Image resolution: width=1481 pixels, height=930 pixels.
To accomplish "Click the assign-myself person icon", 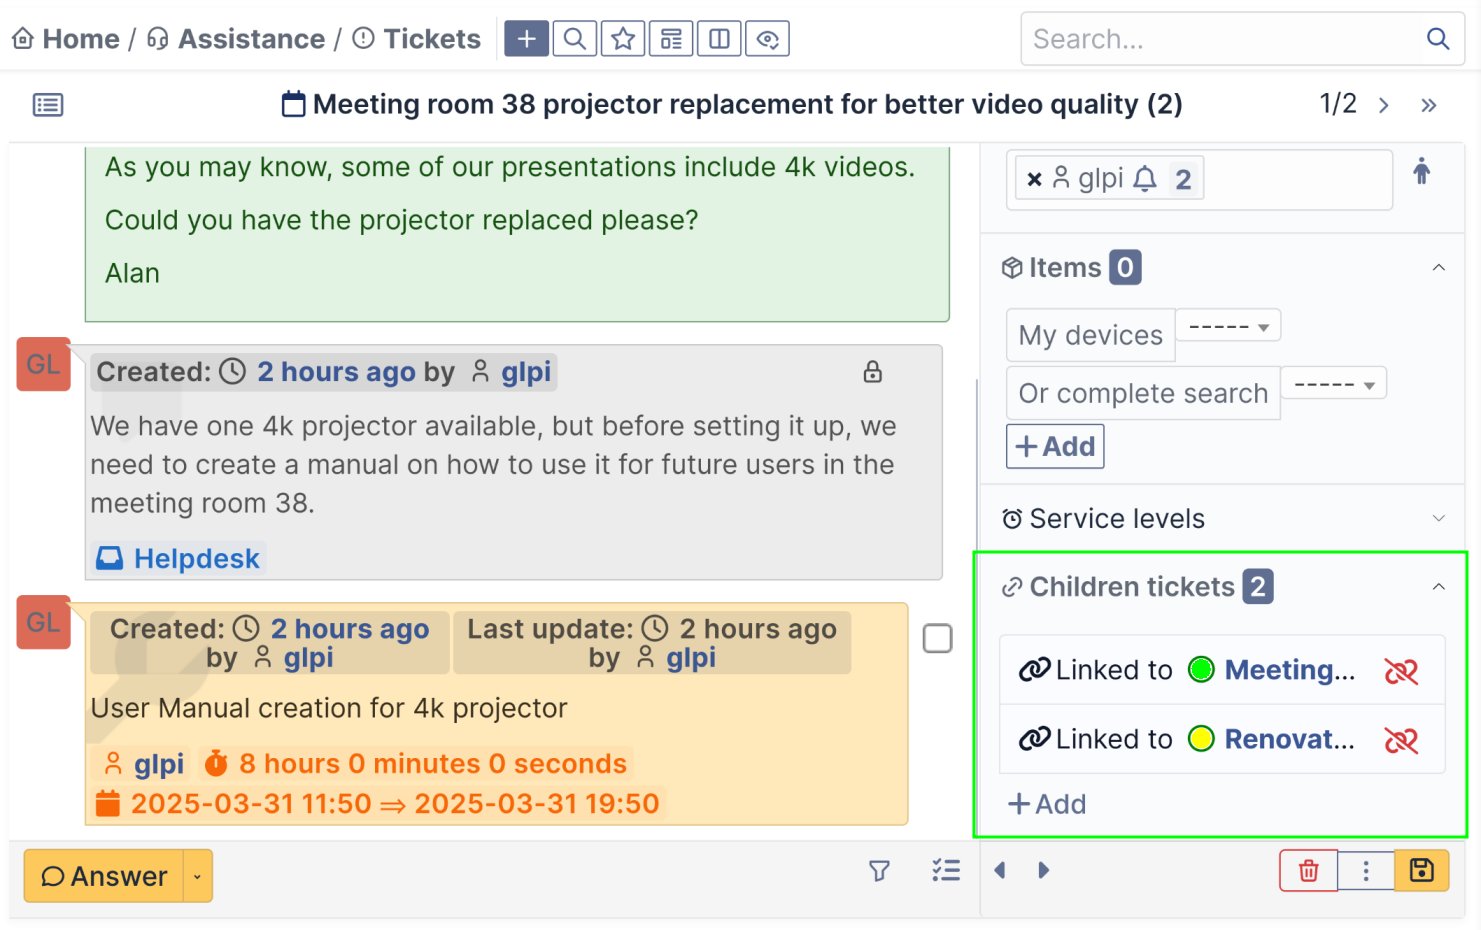I will (1421, 172).
